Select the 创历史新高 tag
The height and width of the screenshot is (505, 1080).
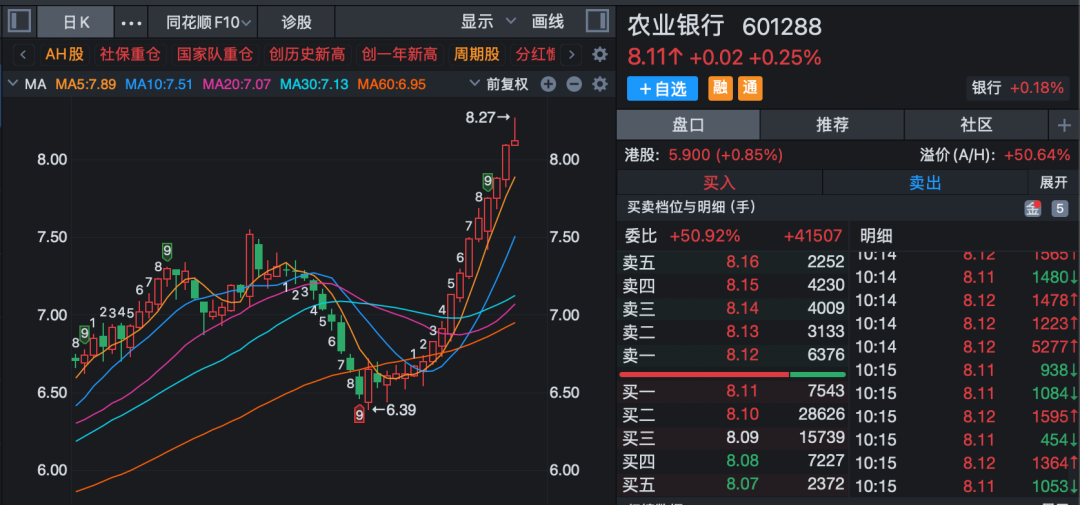point(307,54)
